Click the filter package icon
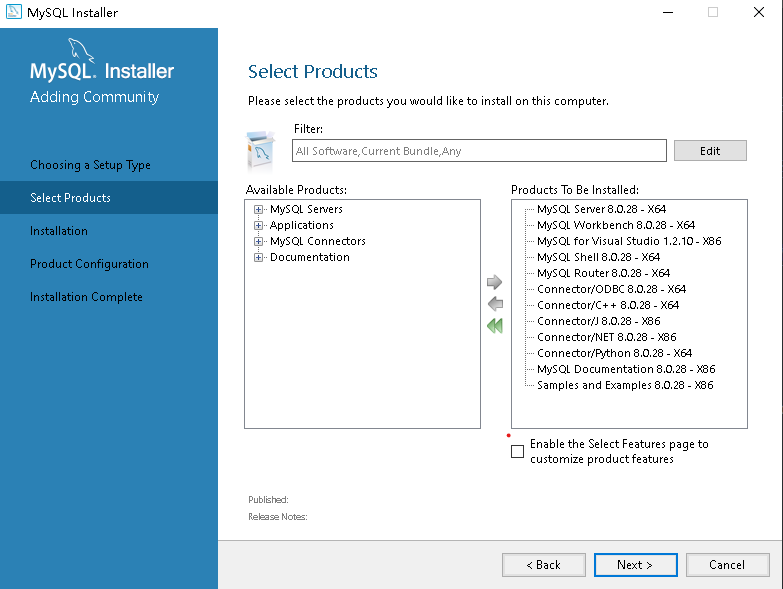783x589 pixels. [261, 151]
